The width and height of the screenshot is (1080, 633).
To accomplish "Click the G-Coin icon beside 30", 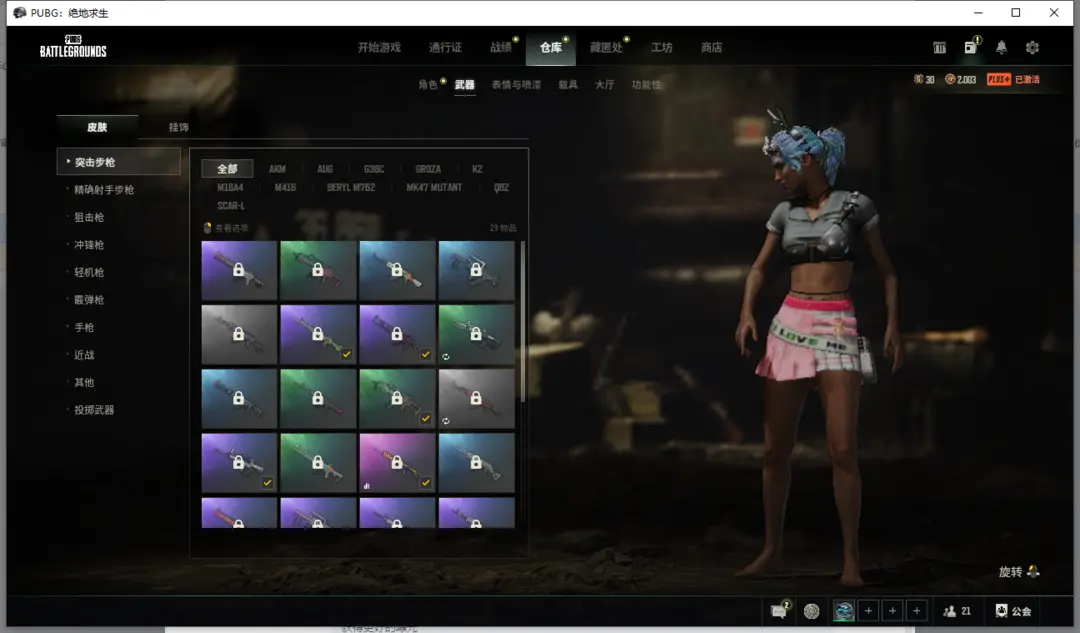I will 918,79.
